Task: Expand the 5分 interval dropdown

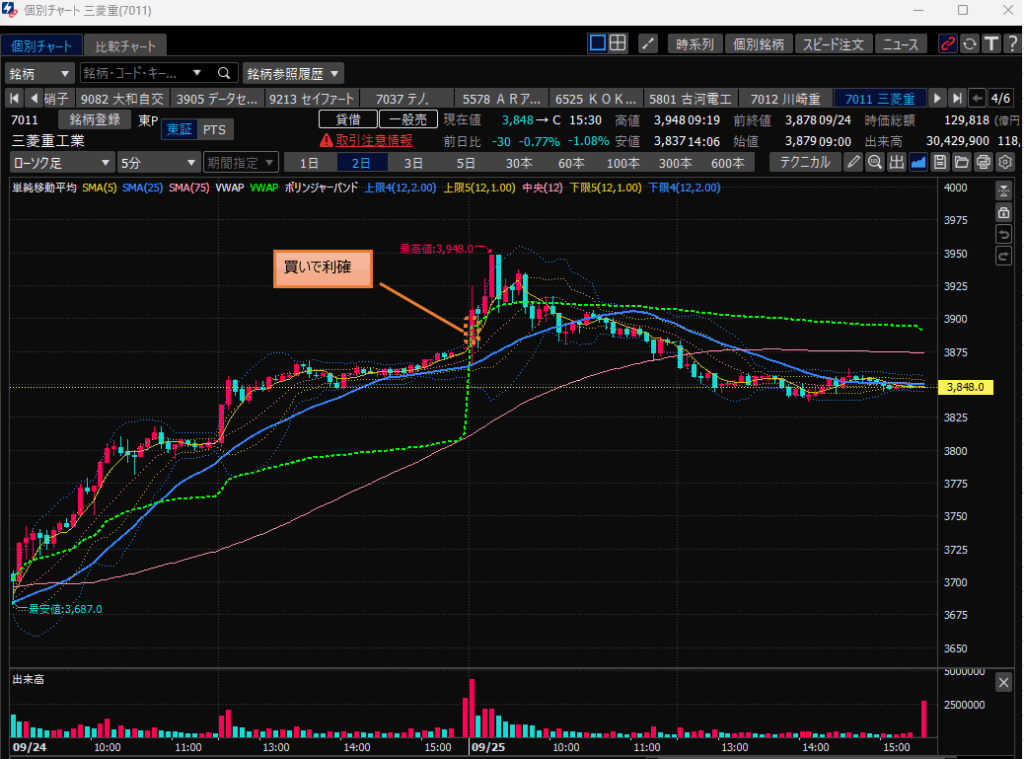Action: pos(158,163)
